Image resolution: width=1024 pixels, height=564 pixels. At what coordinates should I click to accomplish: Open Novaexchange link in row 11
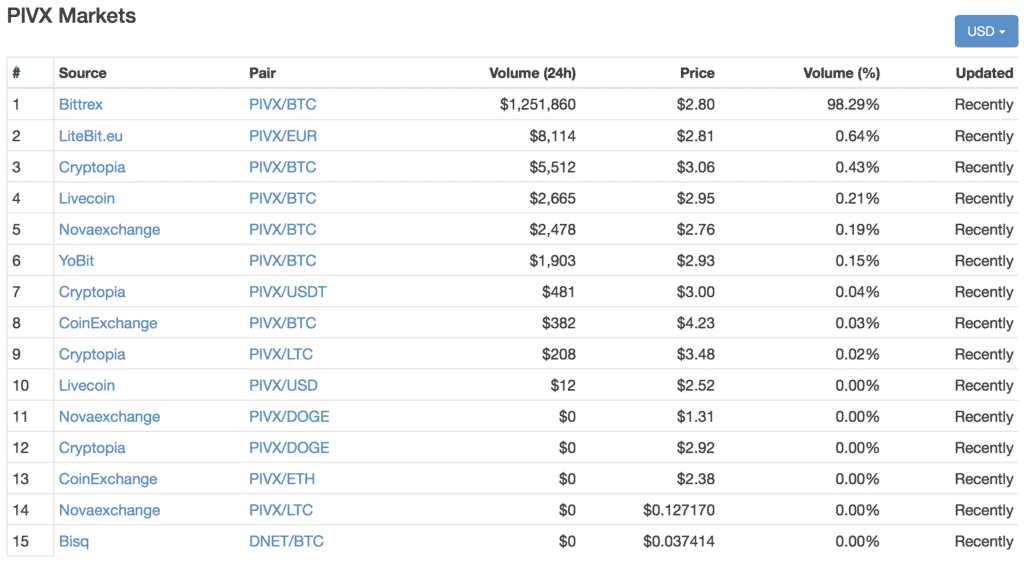pos(110,416)
